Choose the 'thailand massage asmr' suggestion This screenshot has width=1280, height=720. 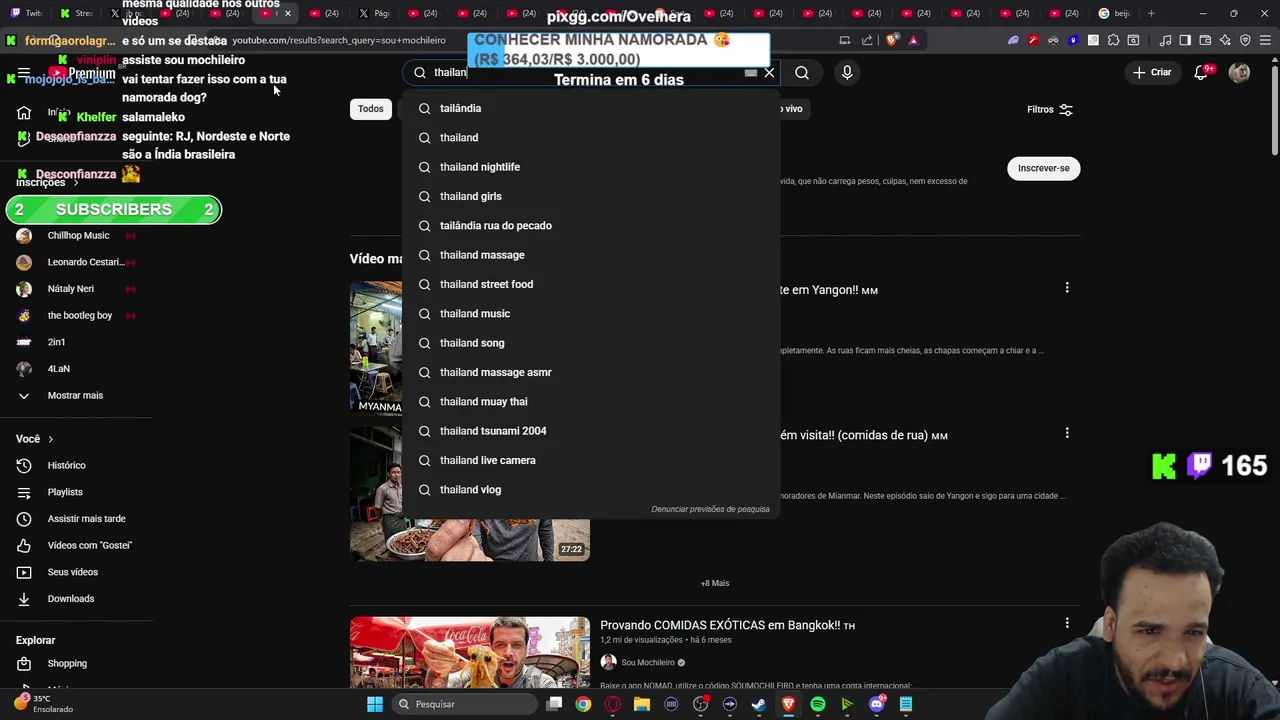pos(591,372)
